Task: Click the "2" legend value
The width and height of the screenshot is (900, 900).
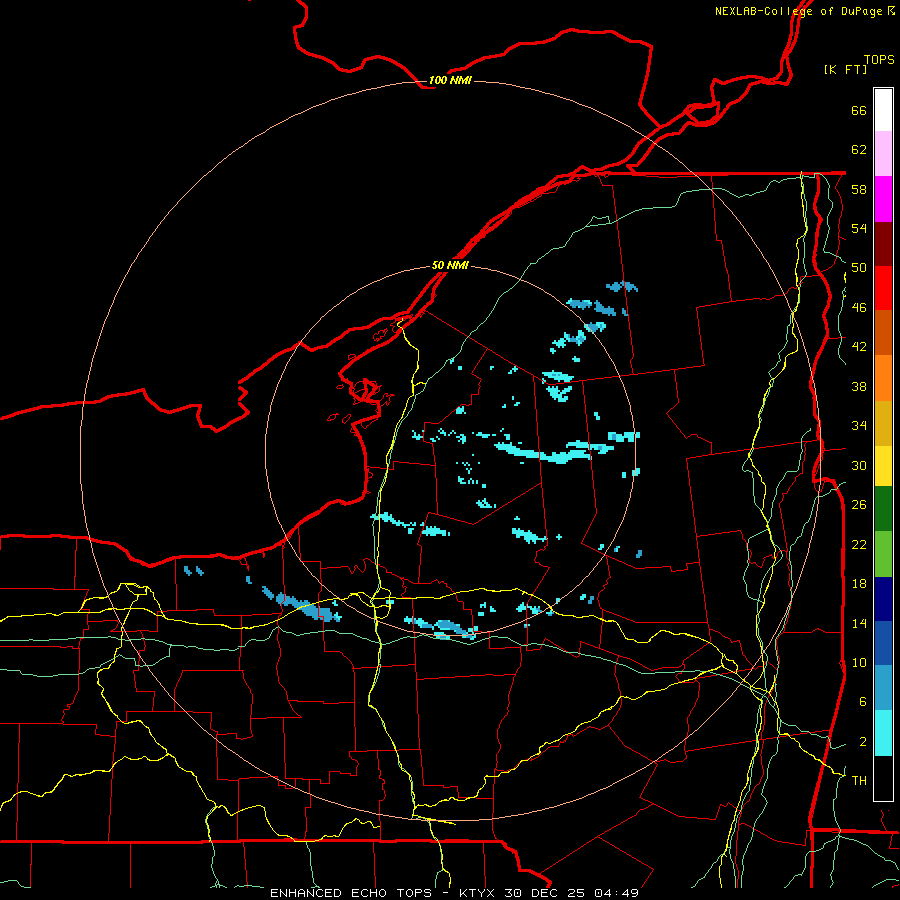Action: click(x=863, y=742)
